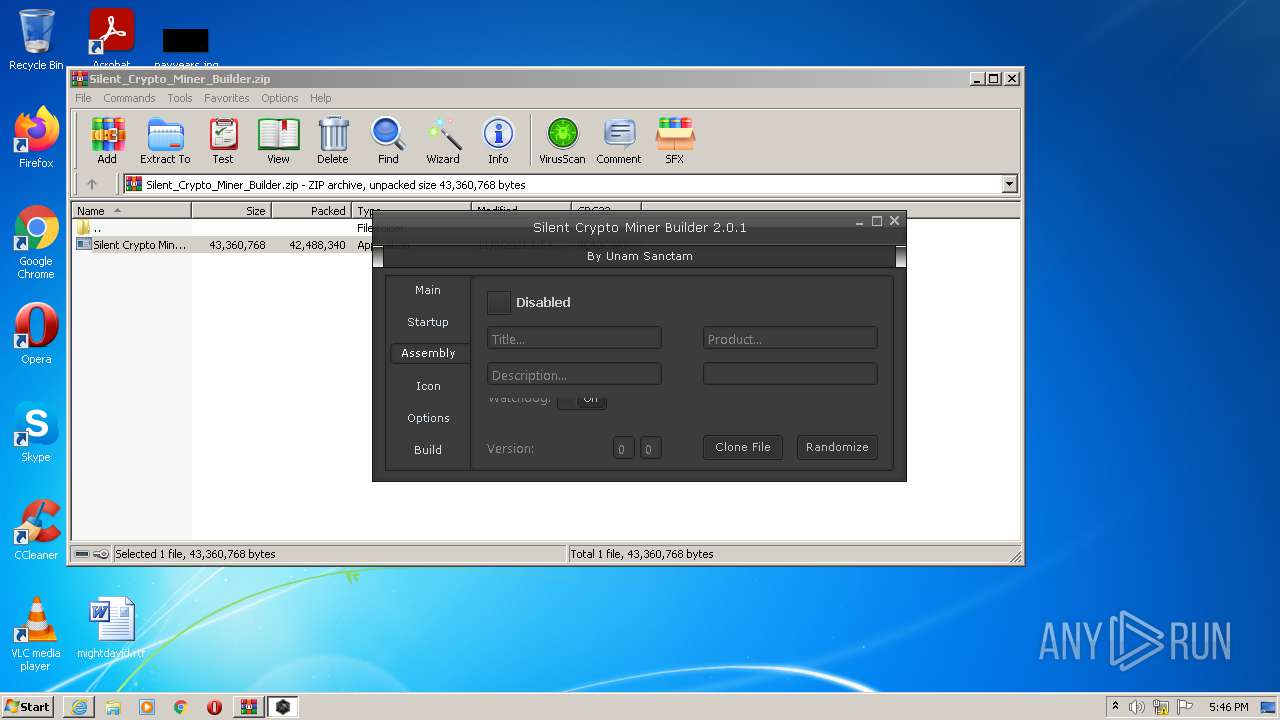This screenshot has height=720, width=1280.
Task: Switch to the Build tab
Action: pos(428,450)
